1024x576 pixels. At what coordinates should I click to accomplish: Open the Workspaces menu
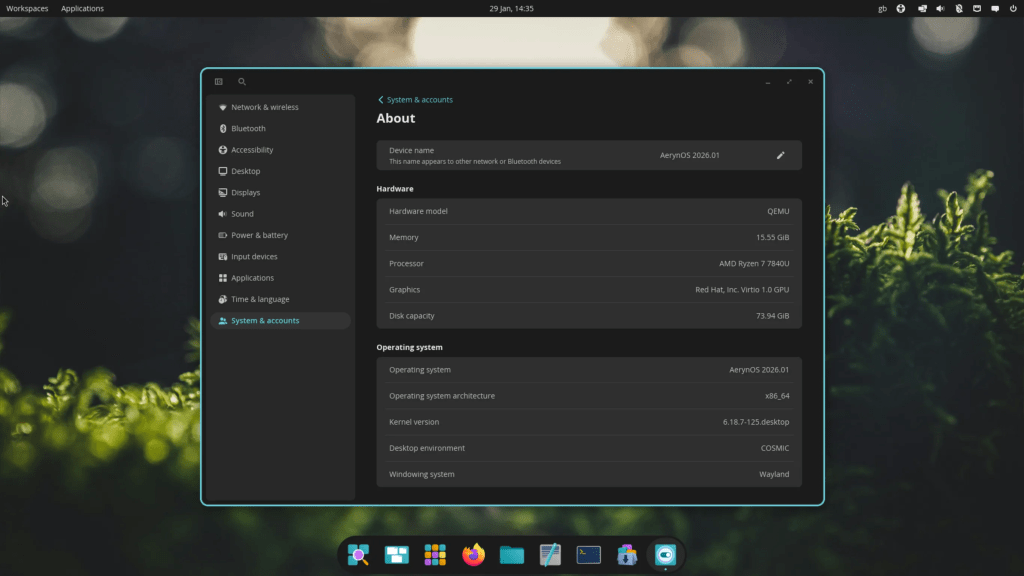pyautogui.click(x=25, y=8)
